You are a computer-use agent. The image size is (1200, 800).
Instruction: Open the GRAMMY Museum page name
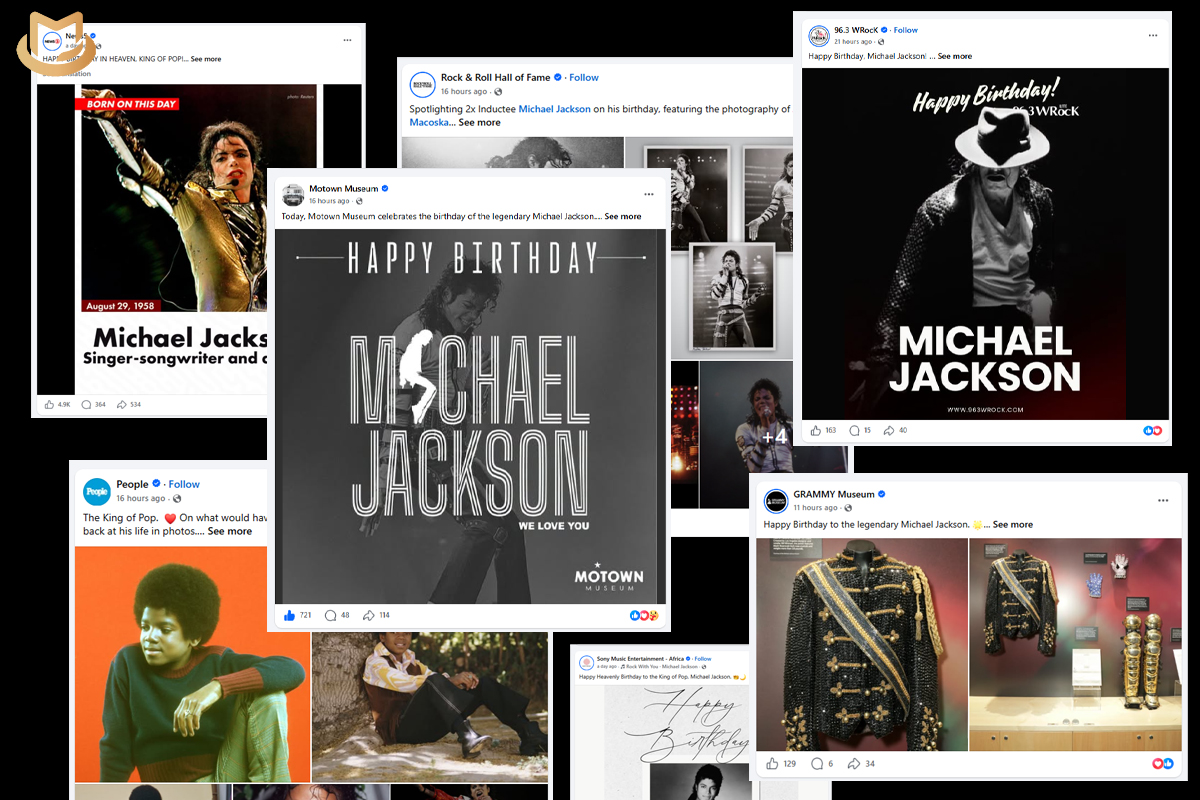coord(834,494)
